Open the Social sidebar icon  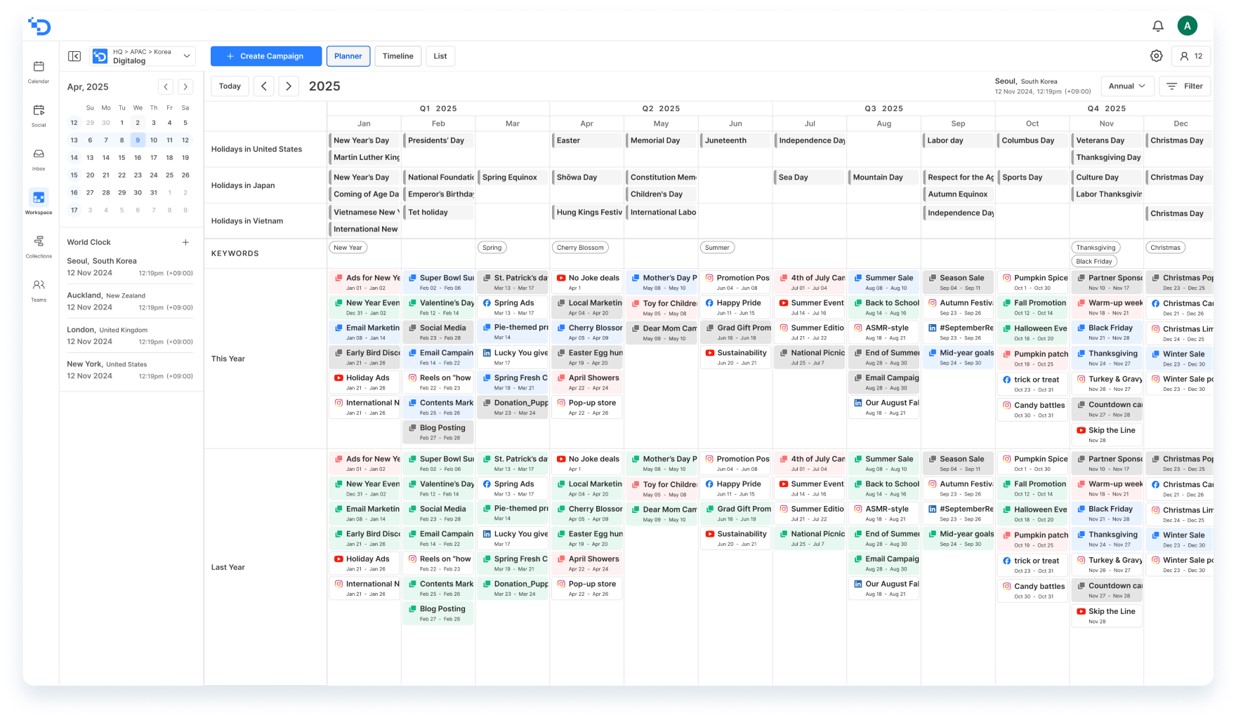38,114
